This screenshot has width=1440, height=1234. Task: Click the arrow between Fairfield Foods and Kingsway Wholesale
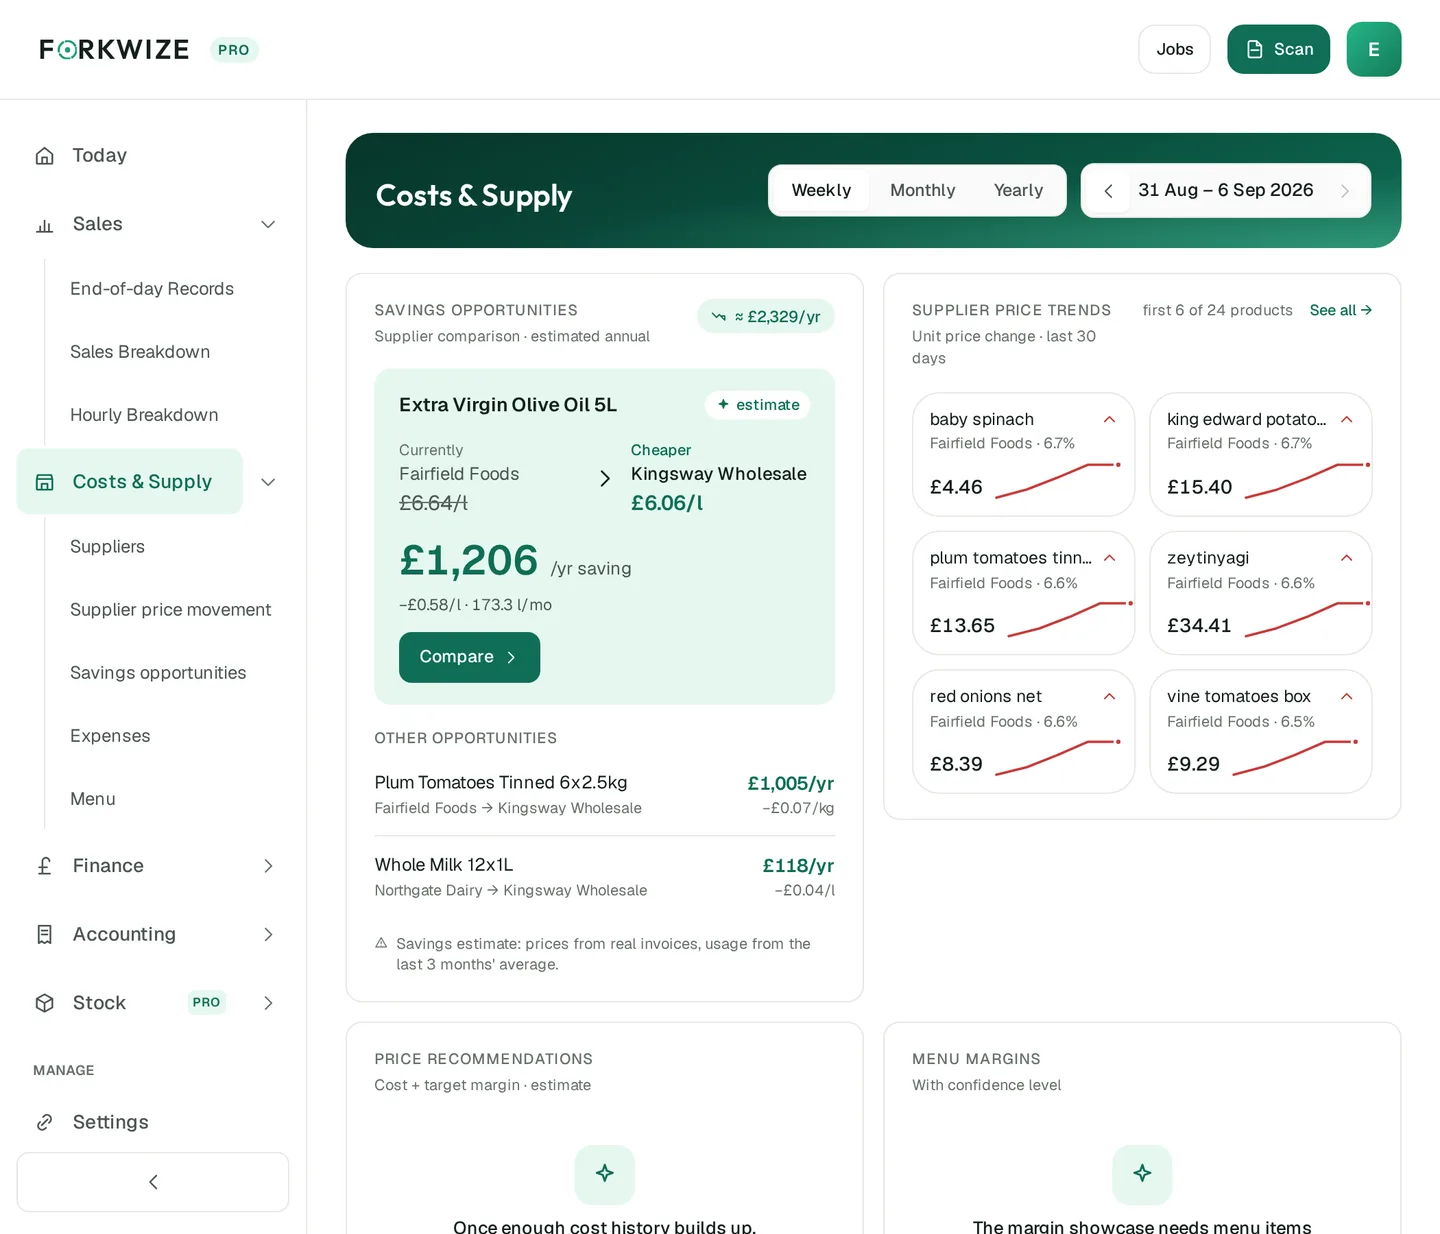point(605,478)
